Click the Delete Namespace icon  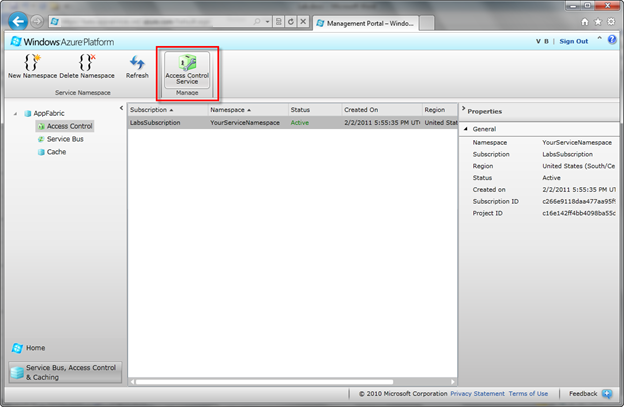point(87,63)
